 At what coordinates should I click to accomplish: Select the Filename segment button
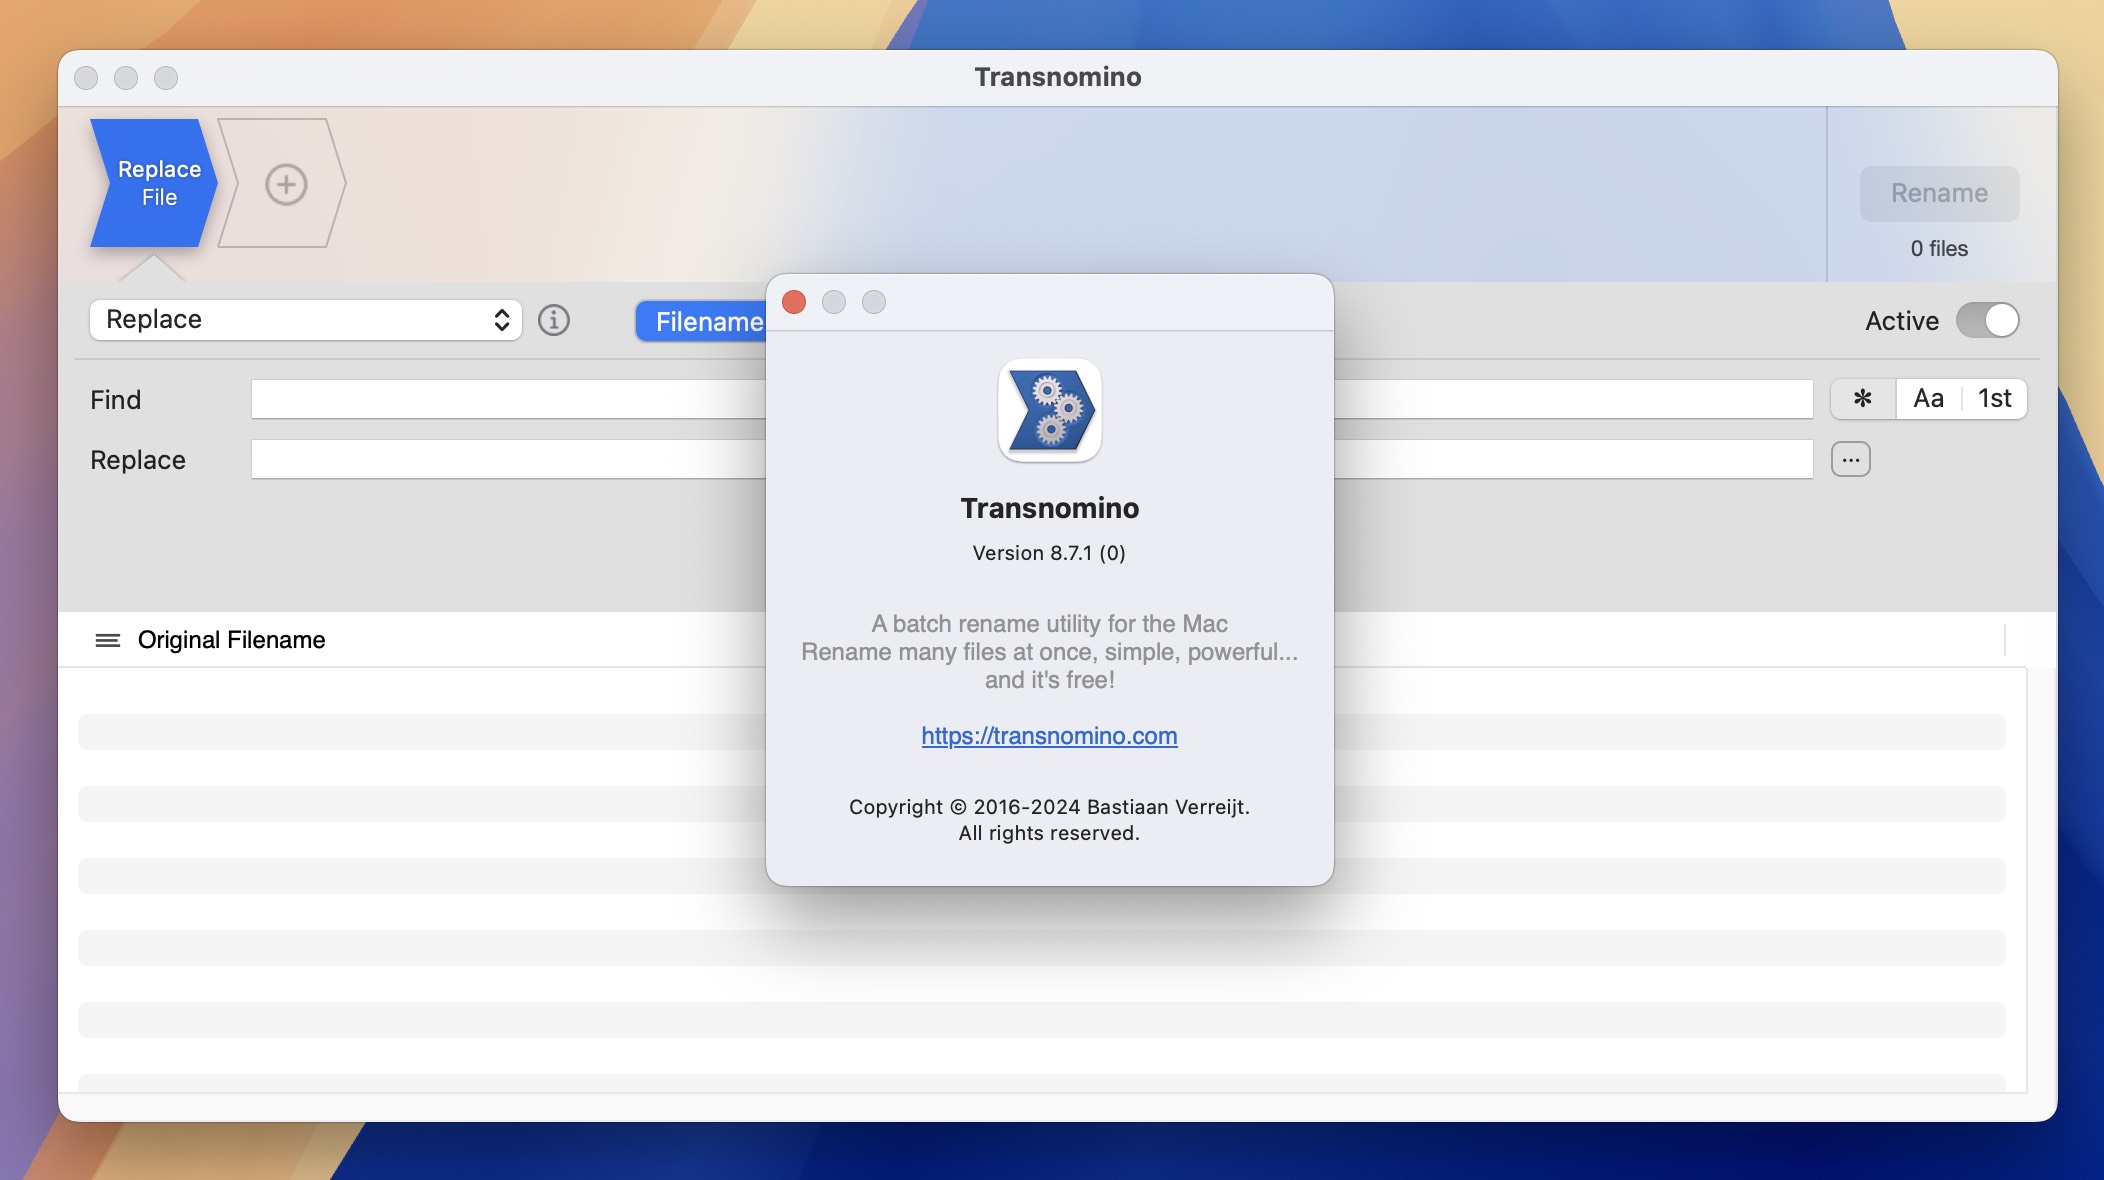(702, 322)
